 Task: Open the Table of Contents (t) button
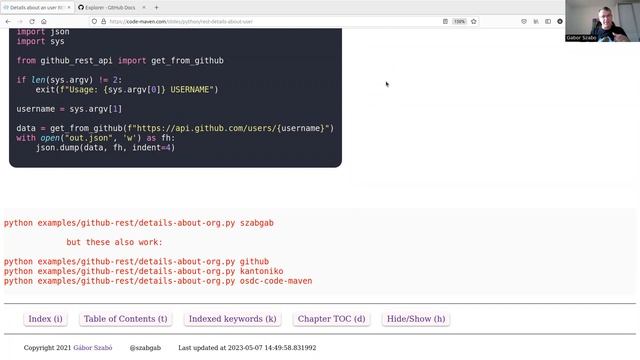[x=126, y=319]
